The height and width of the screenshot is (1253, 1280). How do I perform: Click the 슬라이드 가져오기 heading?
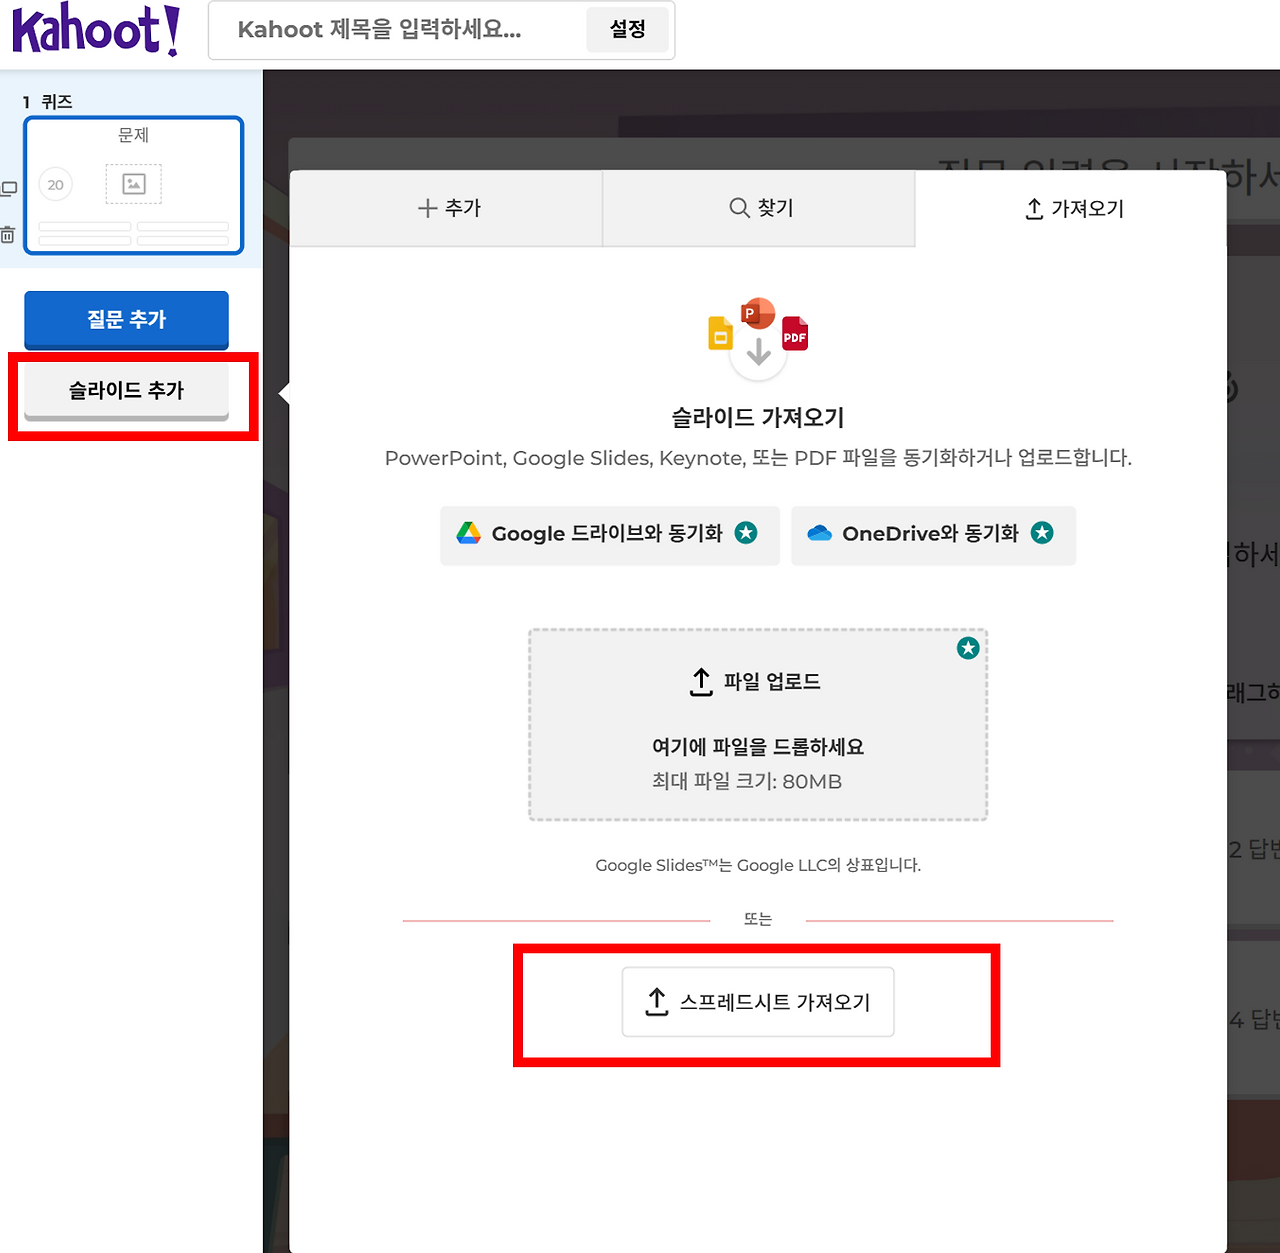758,418
